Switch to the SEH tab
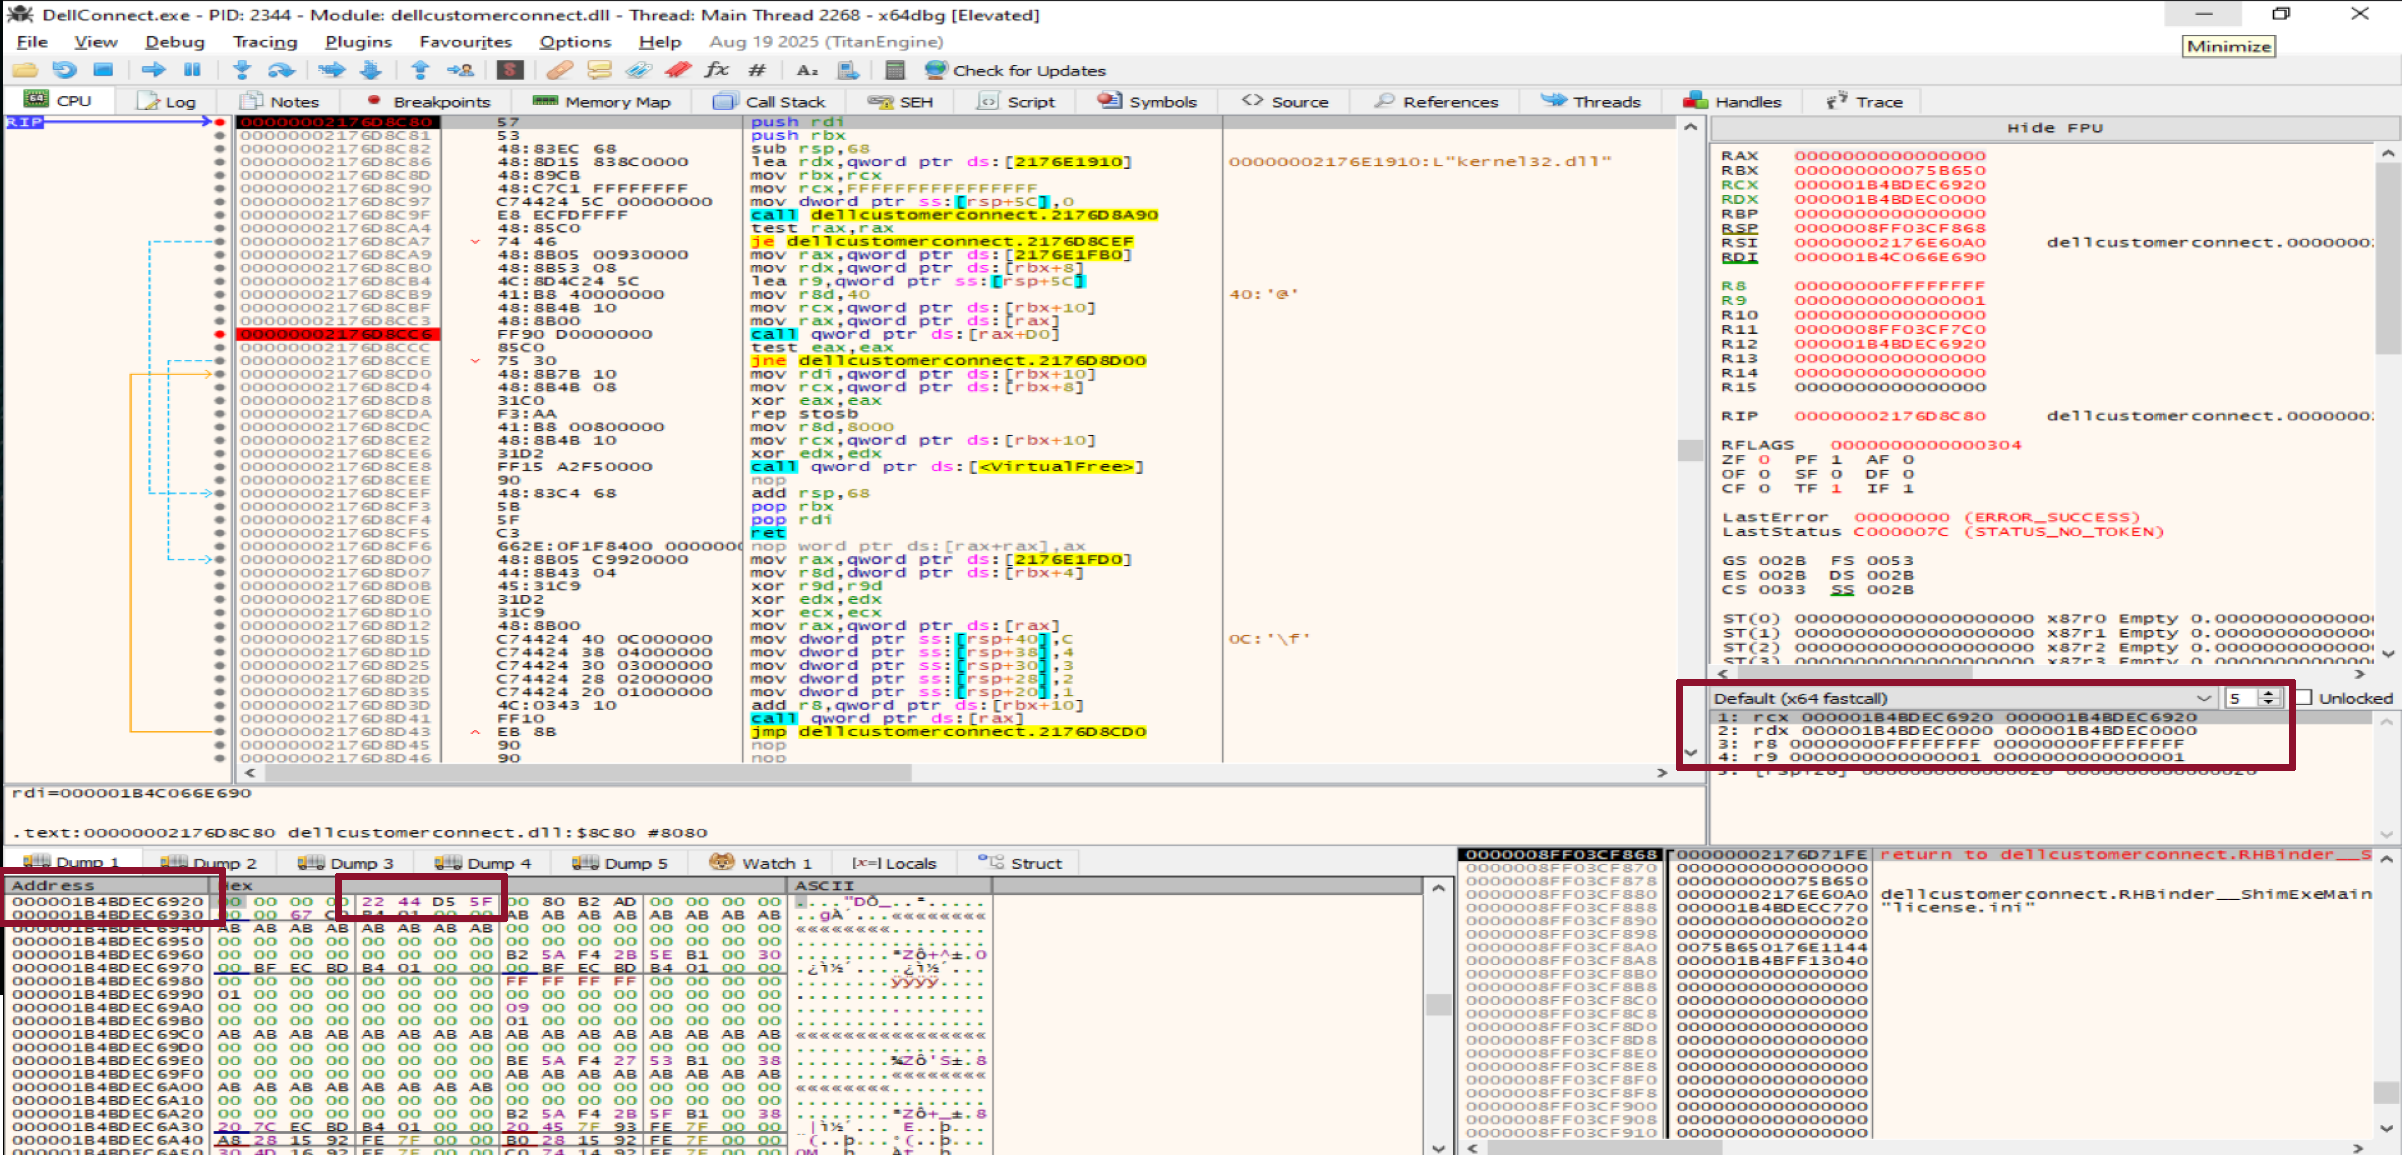 coord(900,102)
